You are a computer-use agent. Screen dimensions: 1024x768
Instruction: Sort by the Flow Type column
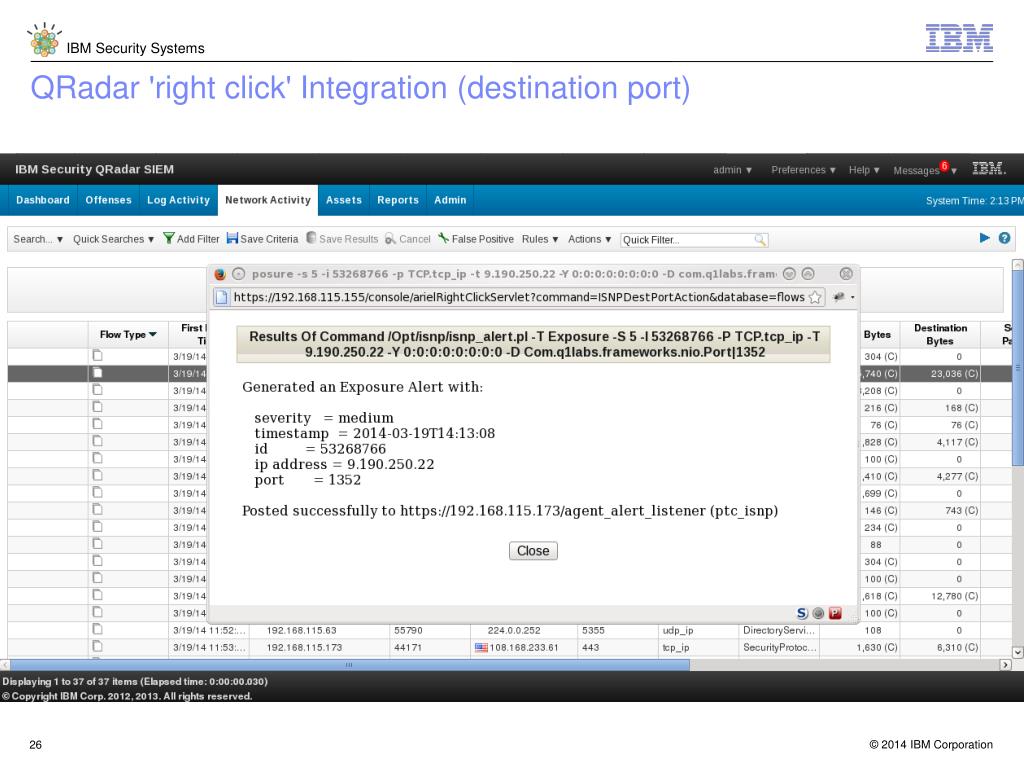tap(128, 334)
